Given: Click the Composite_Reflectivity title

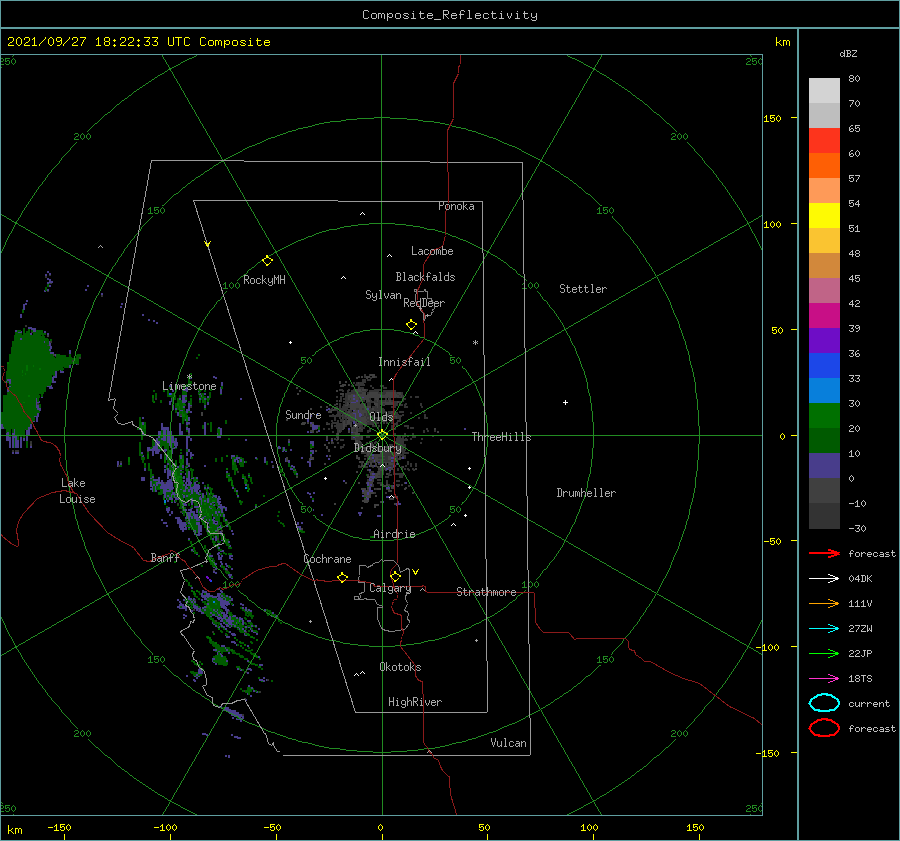Looking at the screenshot, I should [x=449, y=15].
